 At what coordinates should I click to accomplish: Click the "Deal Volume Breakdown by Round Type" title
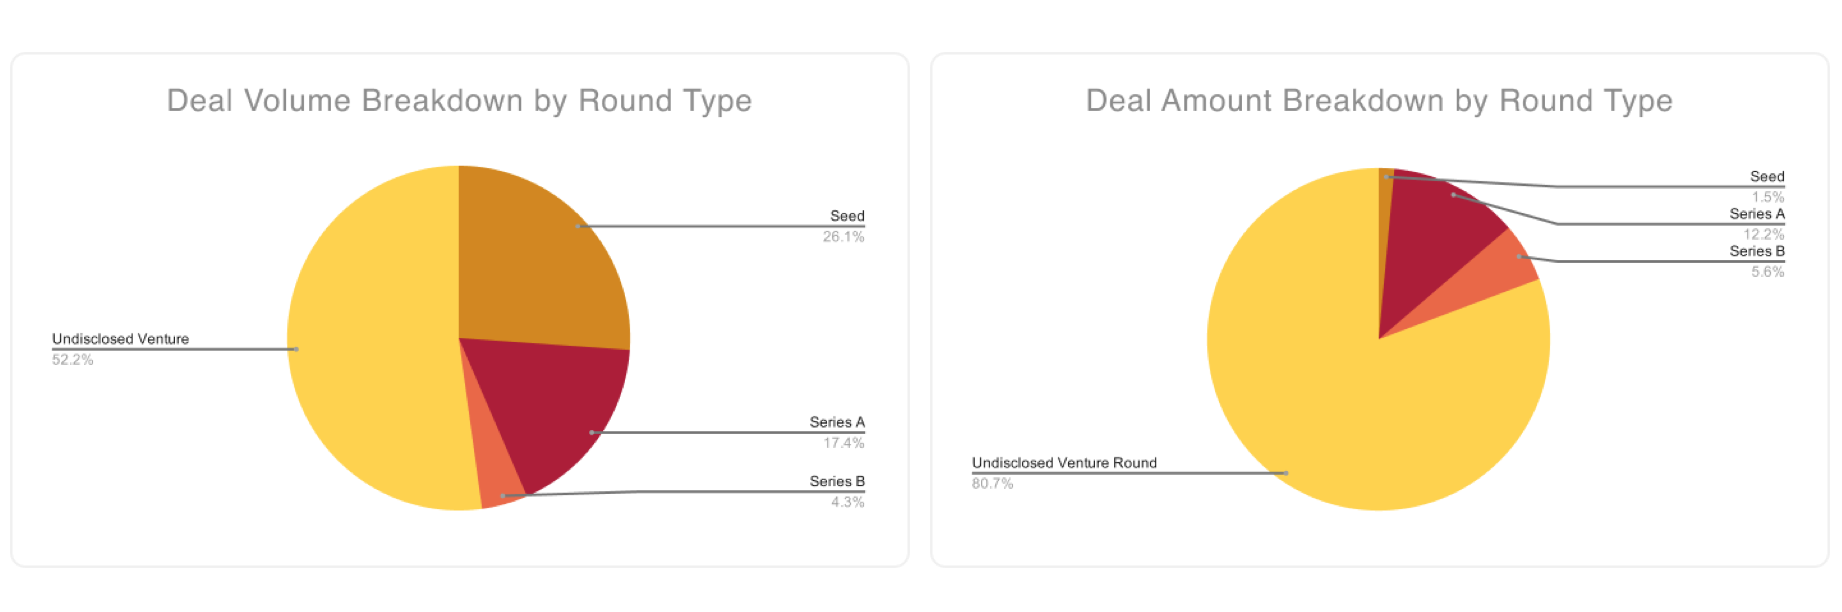[x=459, y=101]
